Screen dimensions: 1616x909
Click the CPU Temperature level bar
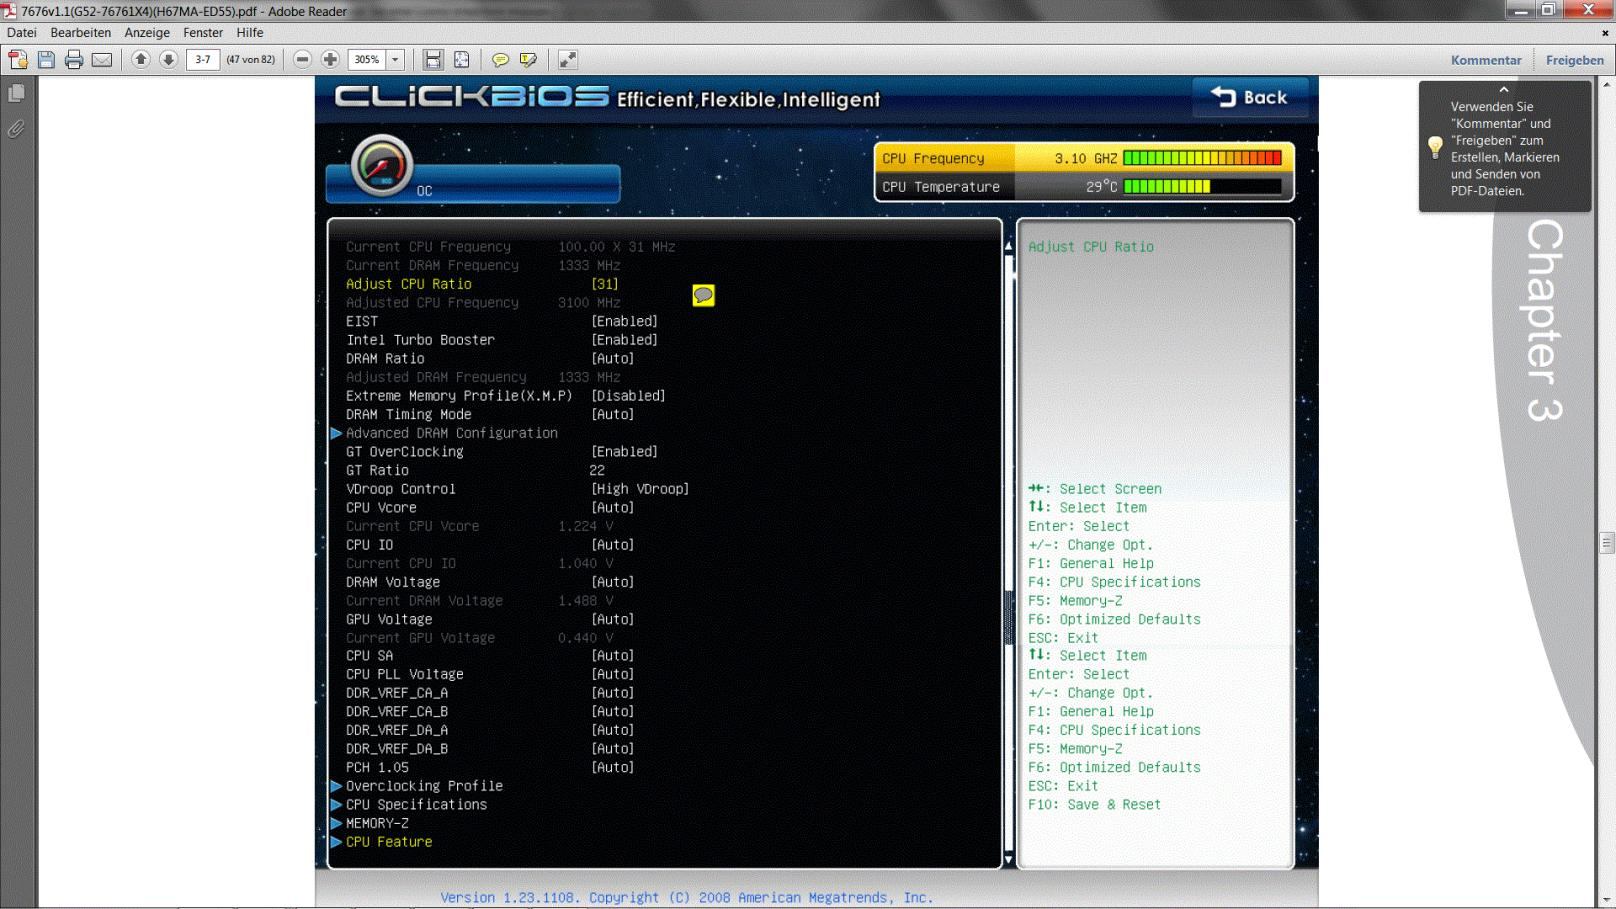[x=1203, y=186]
